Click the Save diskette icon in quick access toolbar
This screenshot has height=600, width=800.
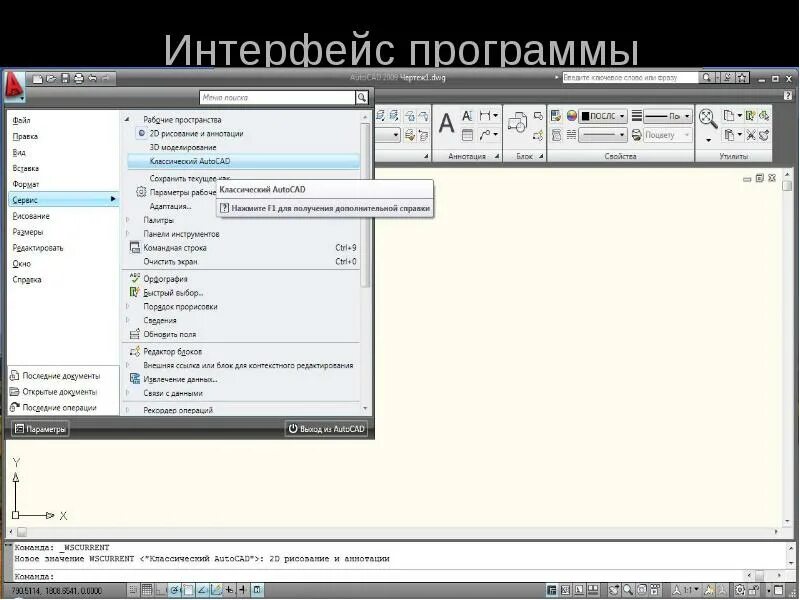[x=65, y=79]
